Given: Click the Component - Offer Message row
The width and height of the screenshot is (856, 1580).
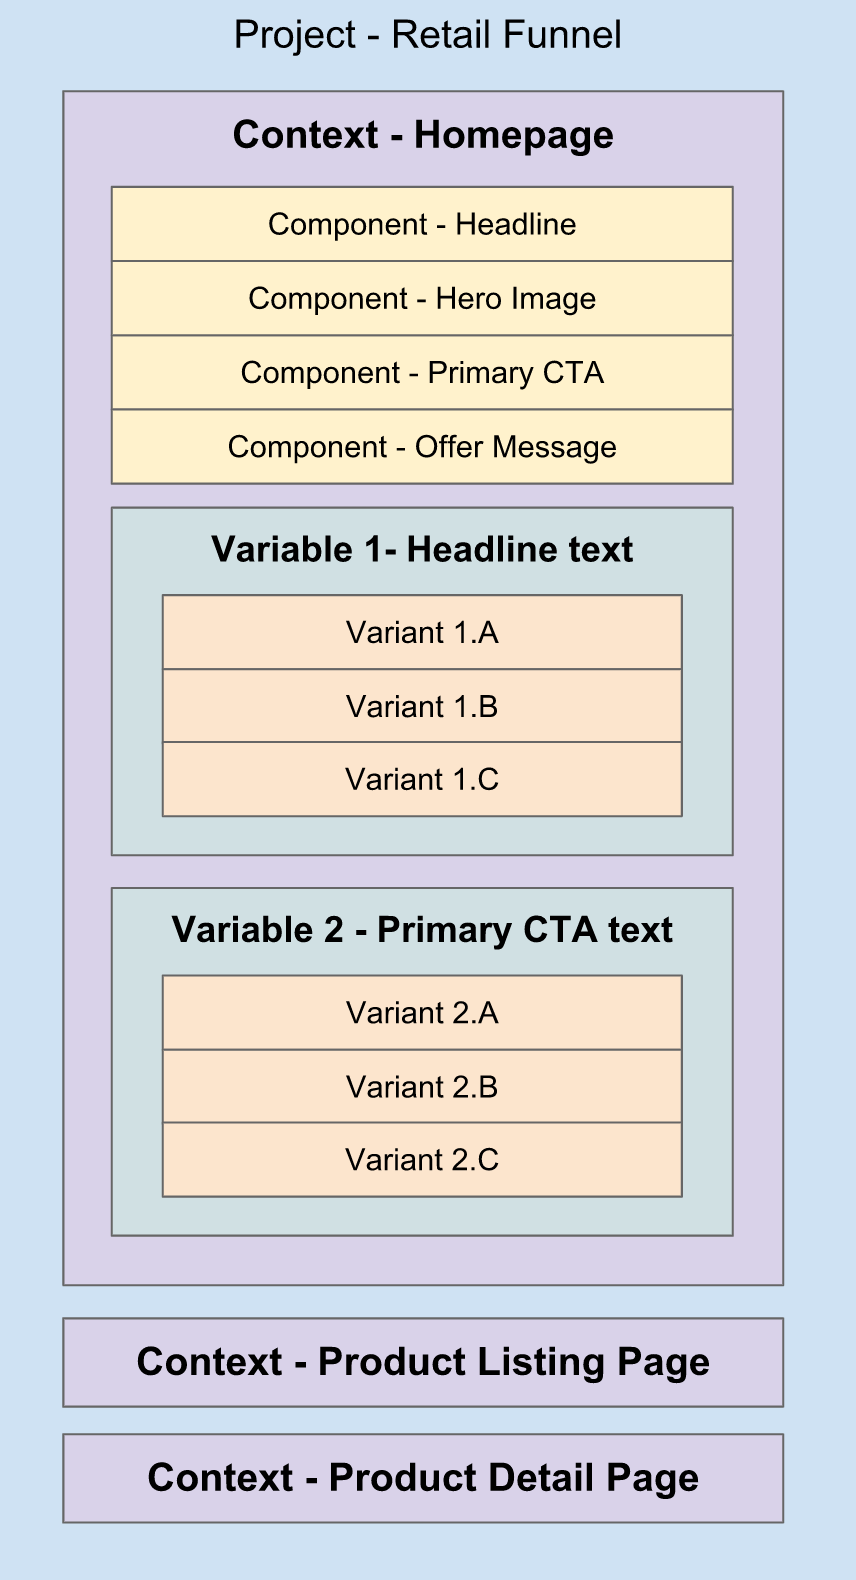Looking at the screenshot, I should (x=422, y=446).
